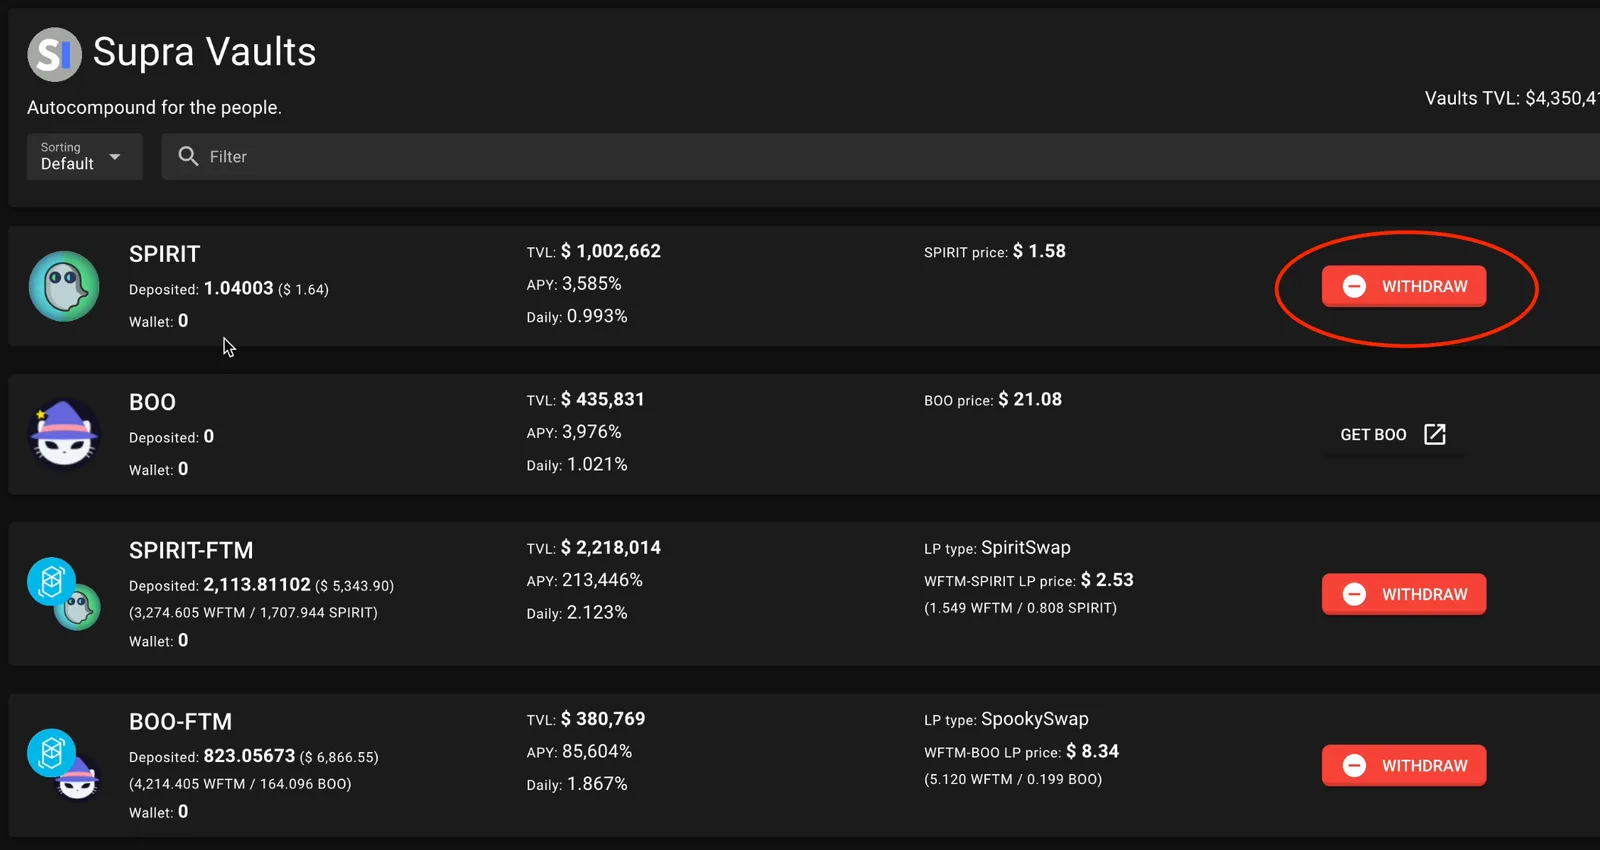Select the BOO-FTM vault title
The height and width of the screenshot is (850, 1600).
[x=181, y=721]
